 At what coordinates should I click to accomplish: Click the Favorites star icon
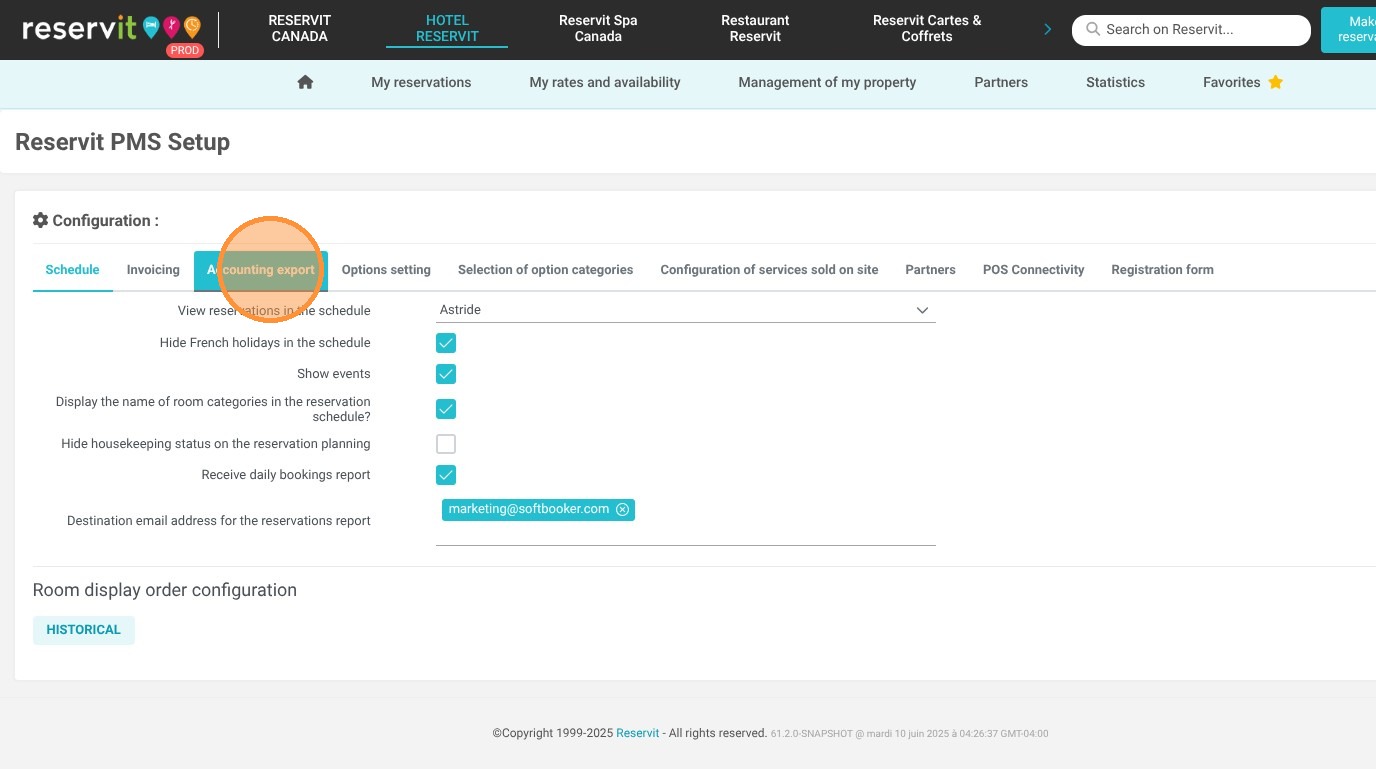click(1275, 82)
